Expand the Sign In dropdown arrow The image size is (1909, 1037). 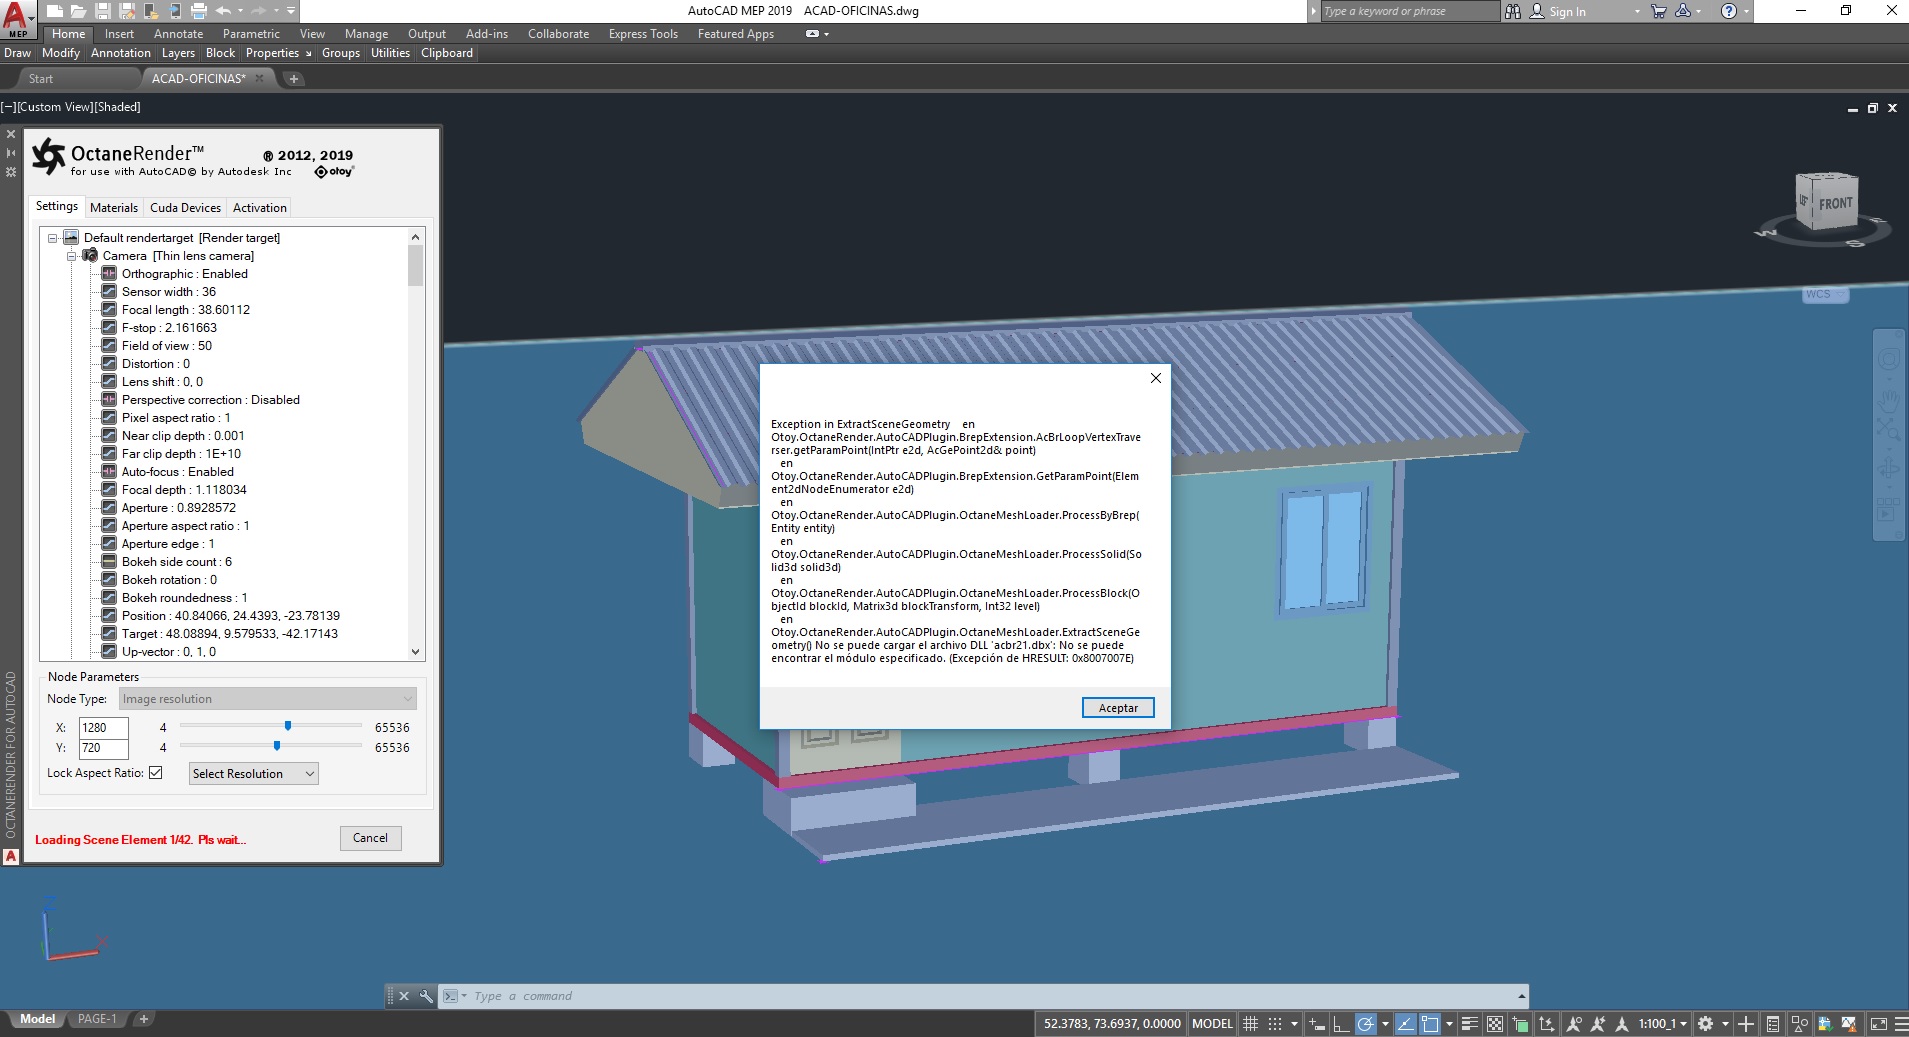pyautogui.click(x=1637, y=12)
